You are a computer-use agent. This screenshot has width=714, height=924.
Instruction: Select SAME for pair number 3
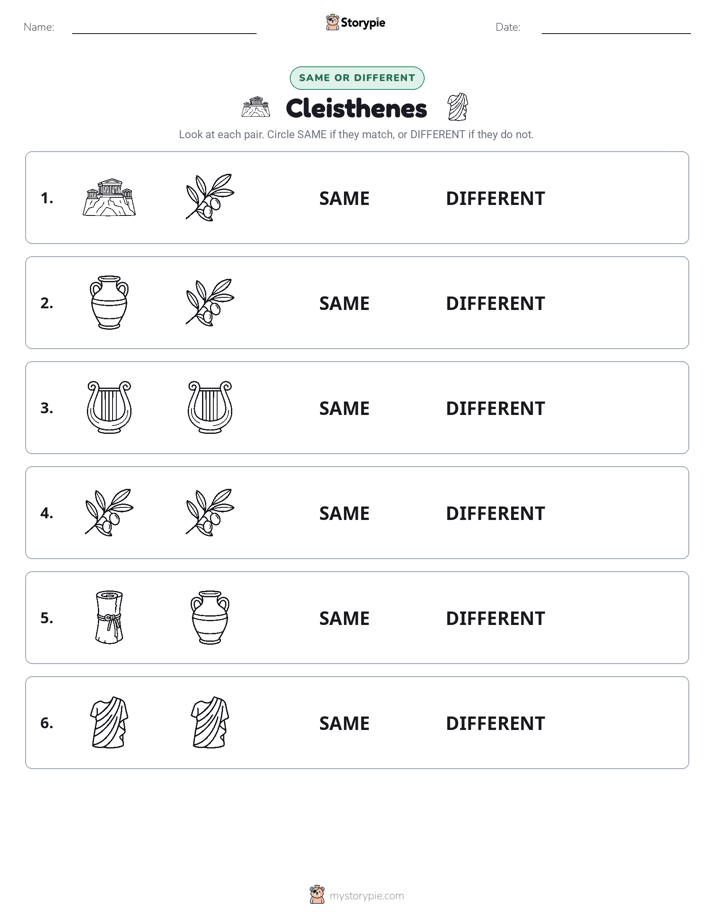tap(344, 408)
